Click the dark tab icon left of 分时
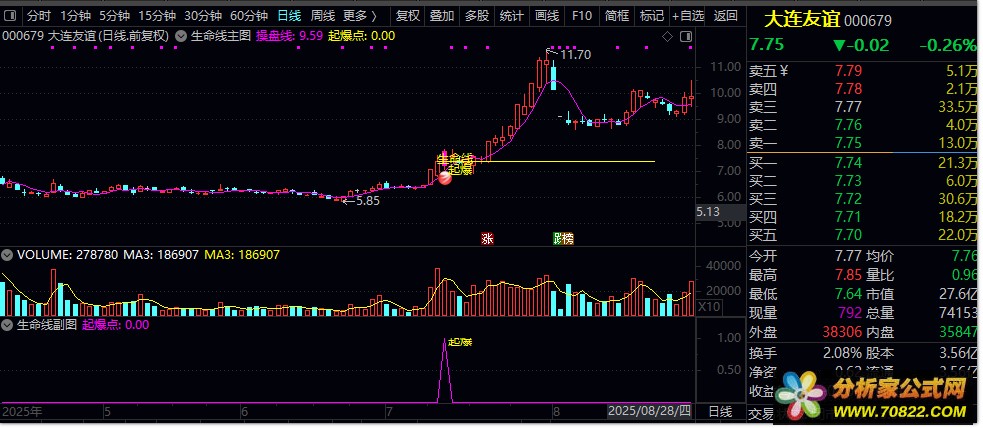The height and width of the screenshot is (428, 983). (x=11, y=16)
